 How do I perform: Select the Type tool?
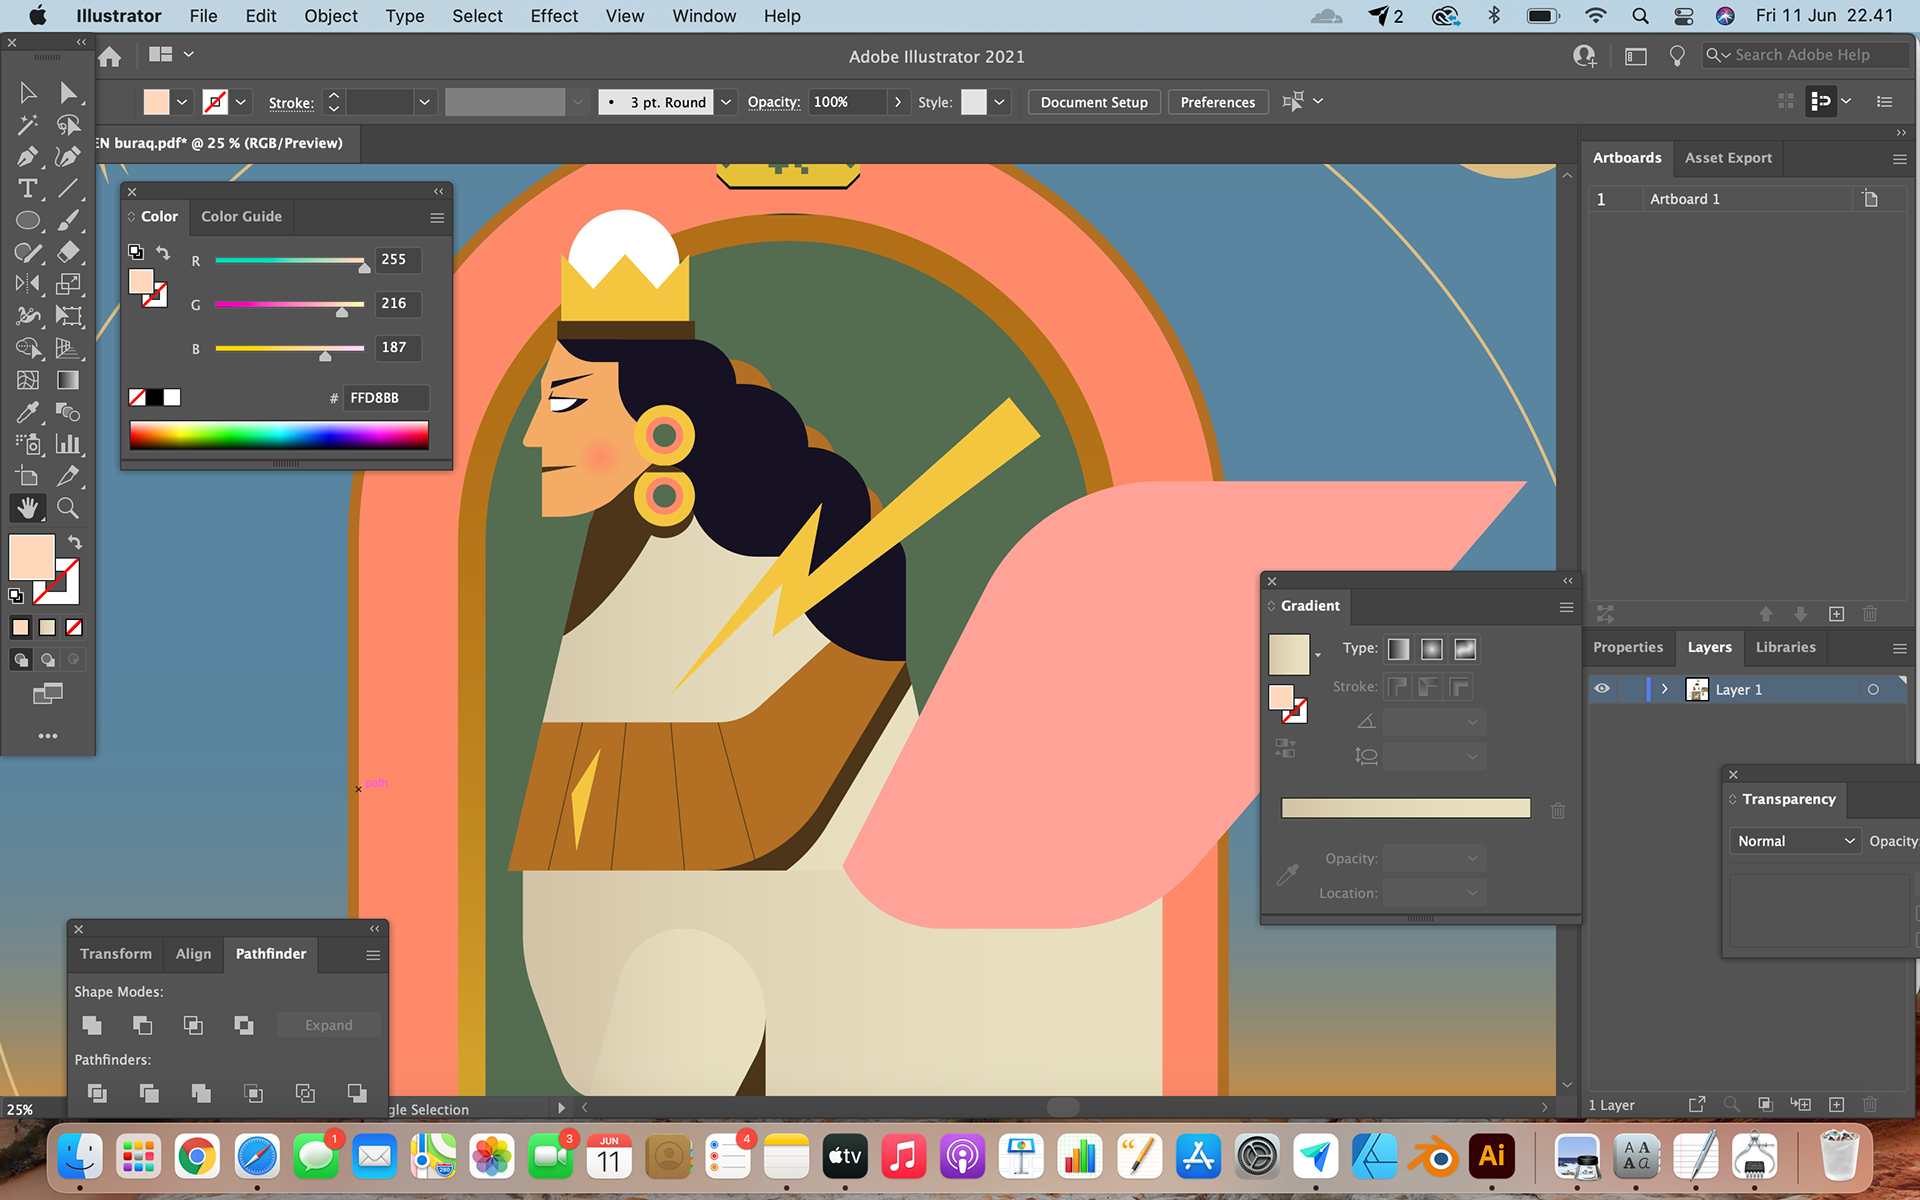pyautogui.click(x=27, y=189)
